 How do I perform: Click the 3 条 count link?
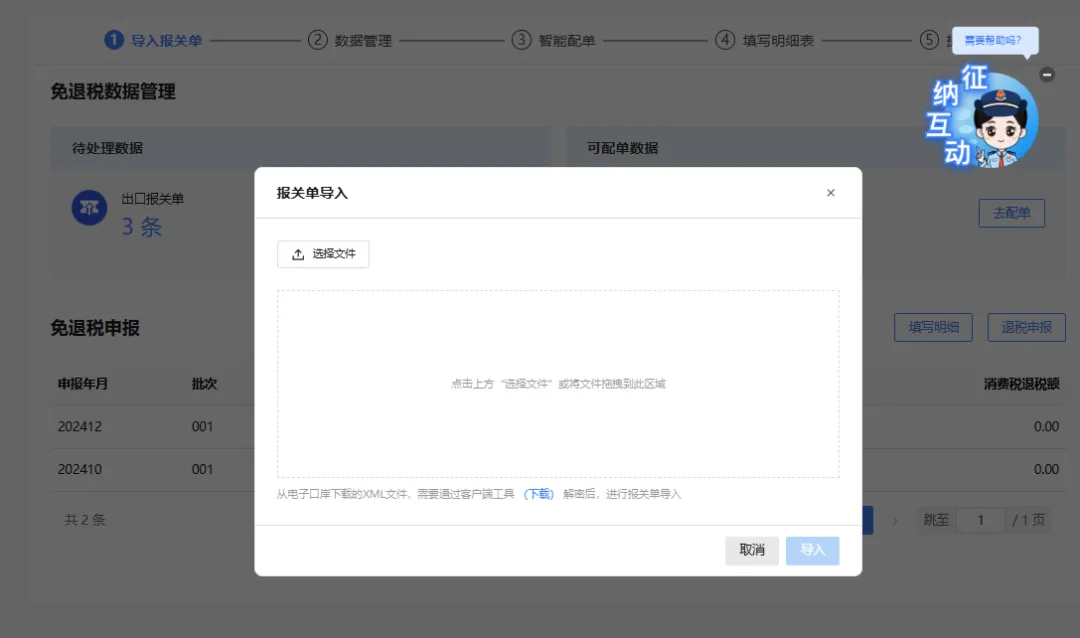(x=141, y=227)
